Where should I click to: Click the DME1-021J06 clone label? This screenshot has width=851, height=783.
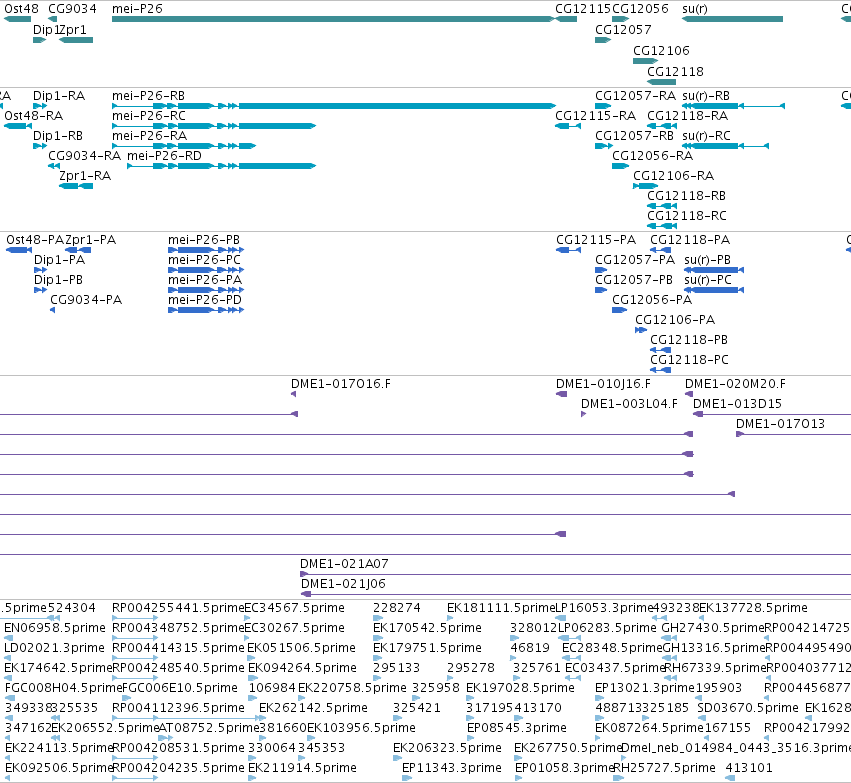(343, 584)
